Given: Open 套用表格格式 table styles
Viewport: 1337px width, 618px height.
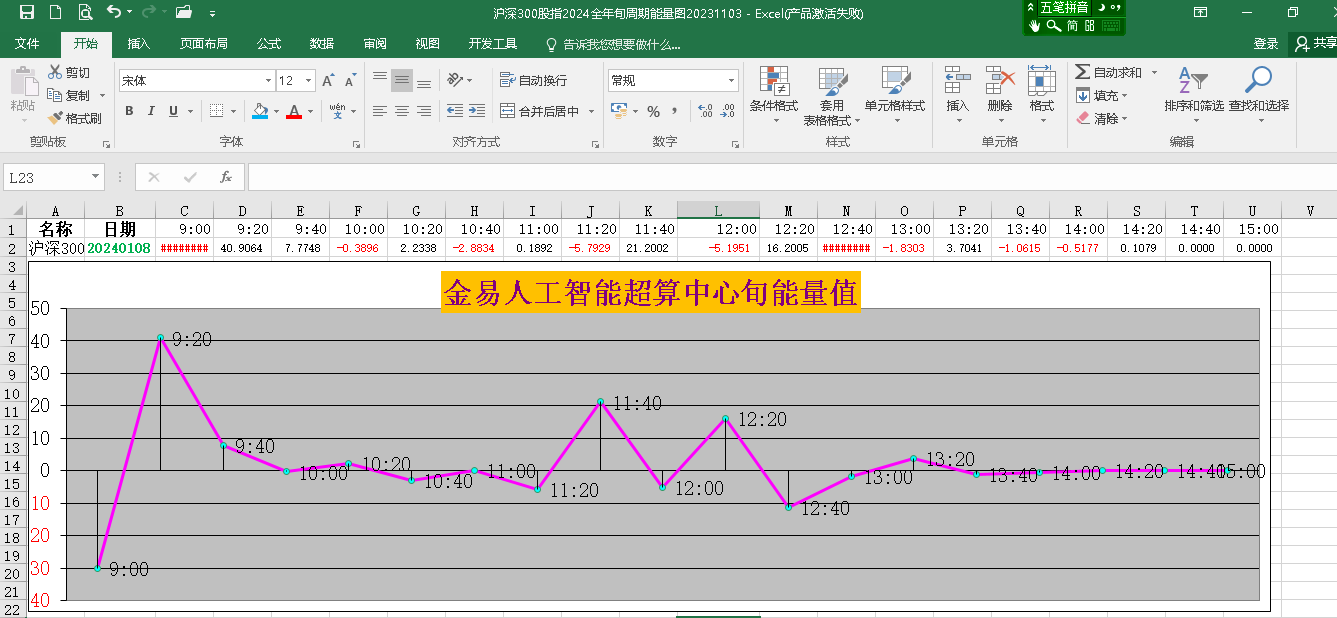Looking at the screenshot, I should 832,95.
